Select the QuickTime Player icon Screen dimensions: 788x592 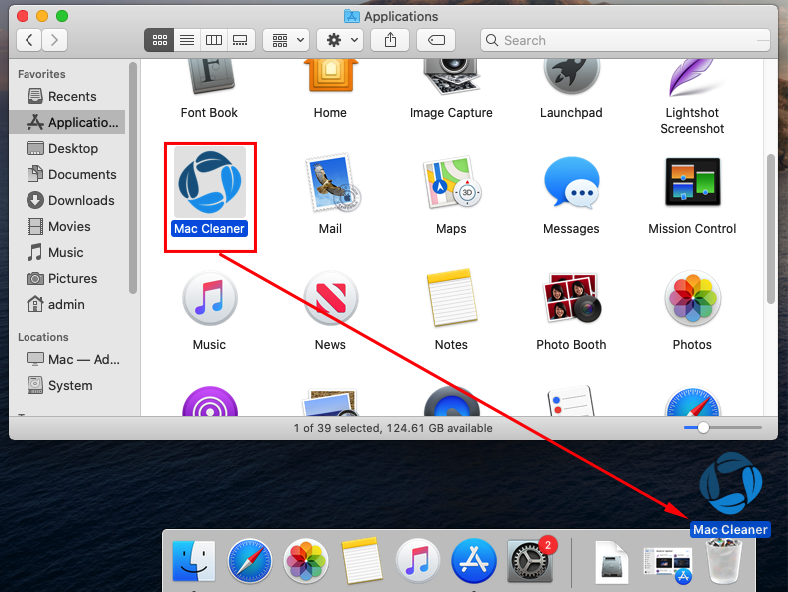(451, 401)
